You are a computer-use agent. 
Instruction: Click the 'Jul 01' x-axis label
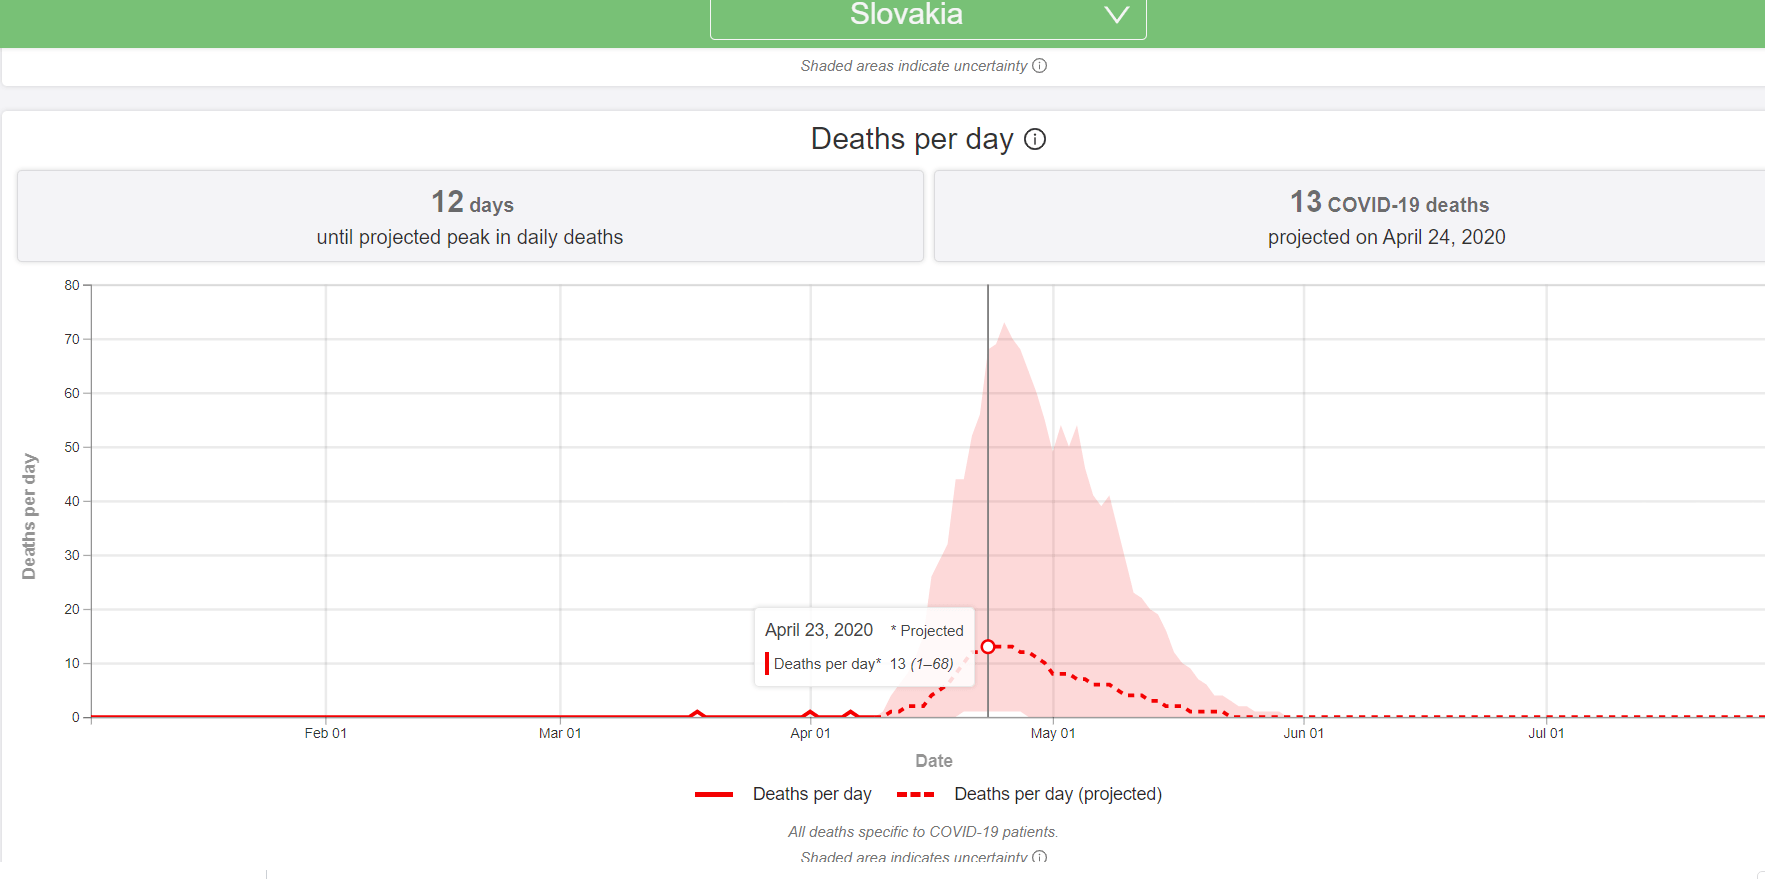coord(1546,733)
